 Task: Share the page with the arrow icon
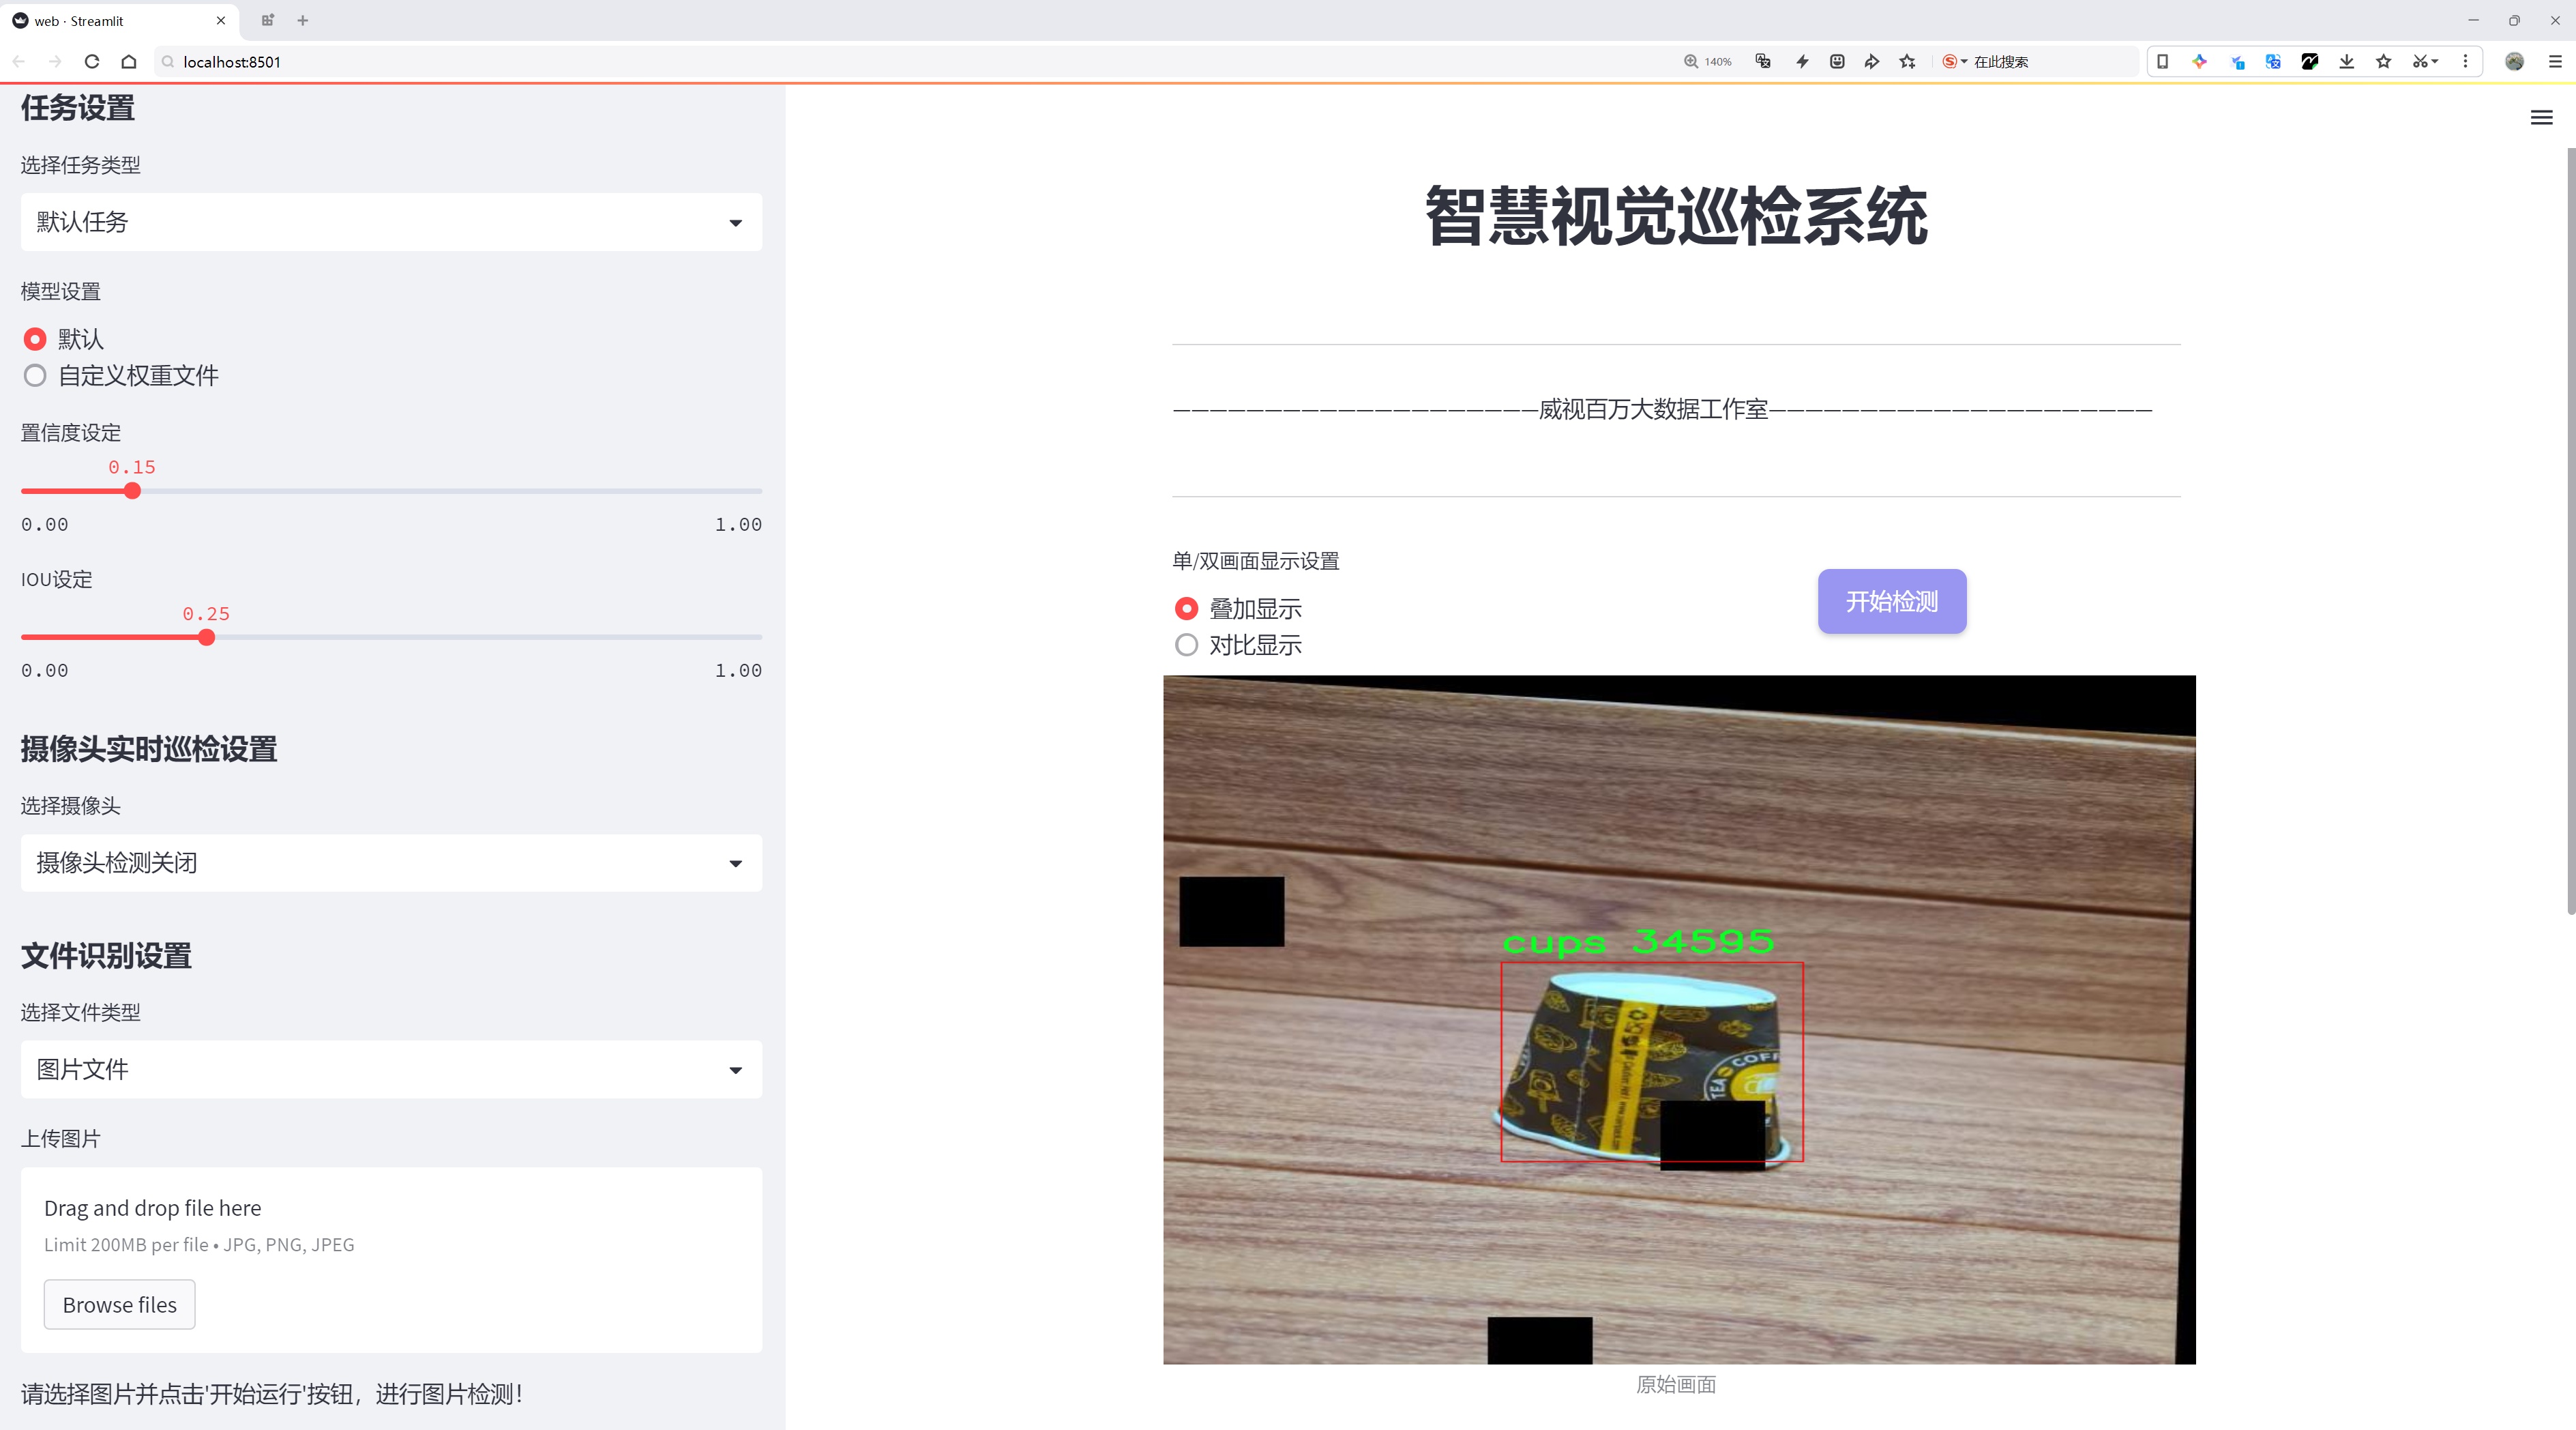(1871, 62)
